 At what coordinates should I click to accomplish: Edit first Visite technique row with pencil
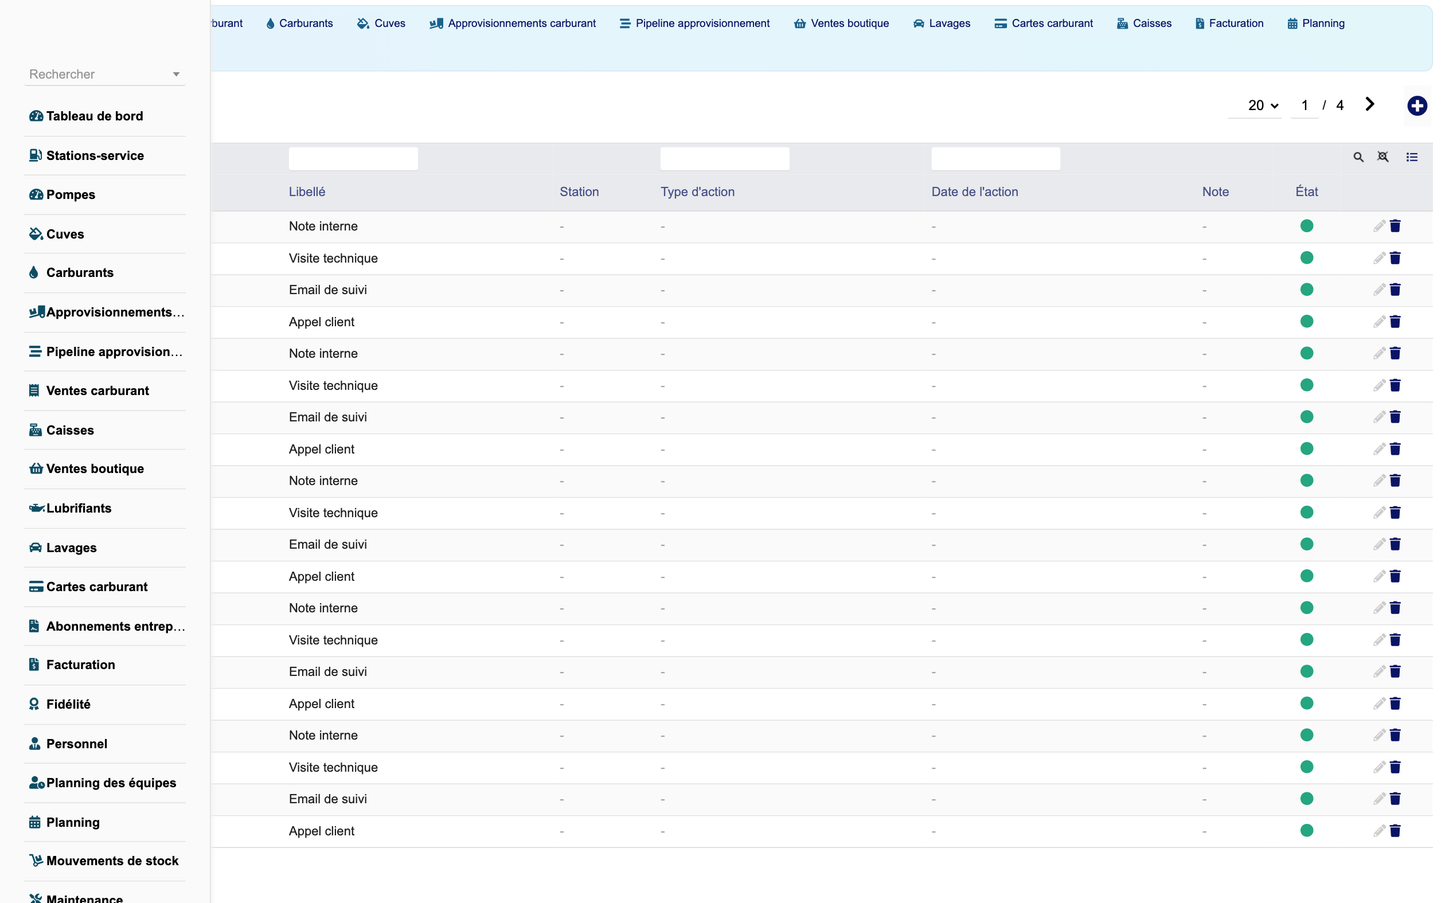point(1379,258)
